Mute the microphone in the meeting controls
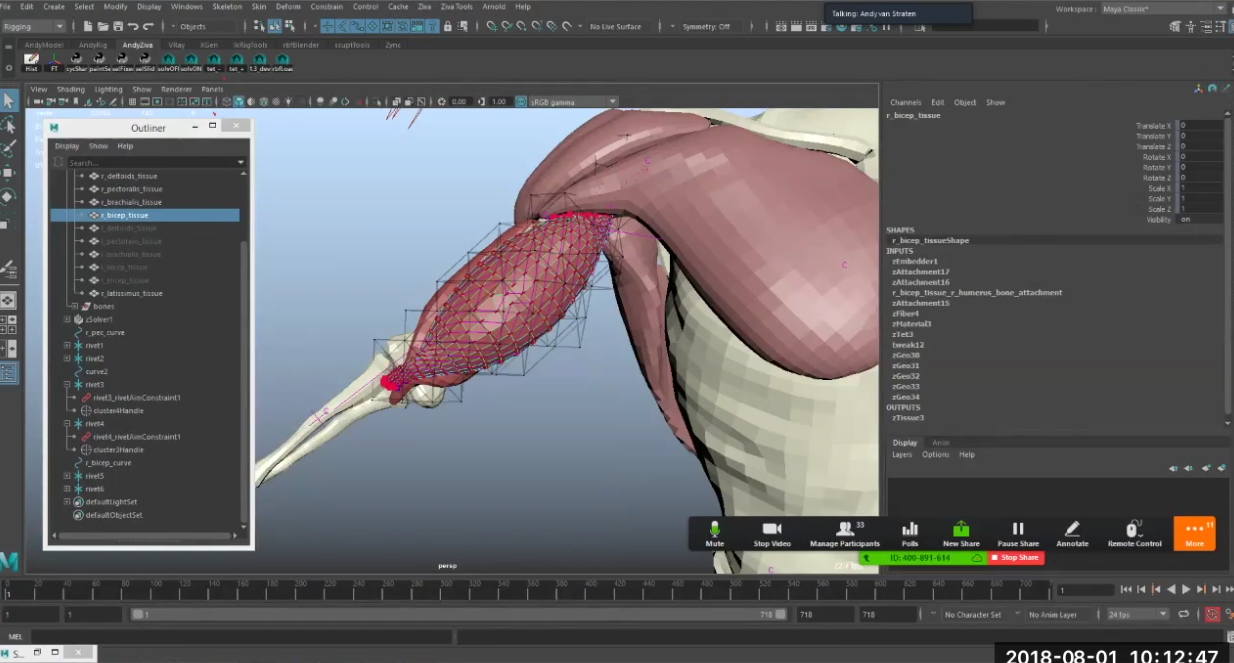1234x663 pixels. [714, 533]
